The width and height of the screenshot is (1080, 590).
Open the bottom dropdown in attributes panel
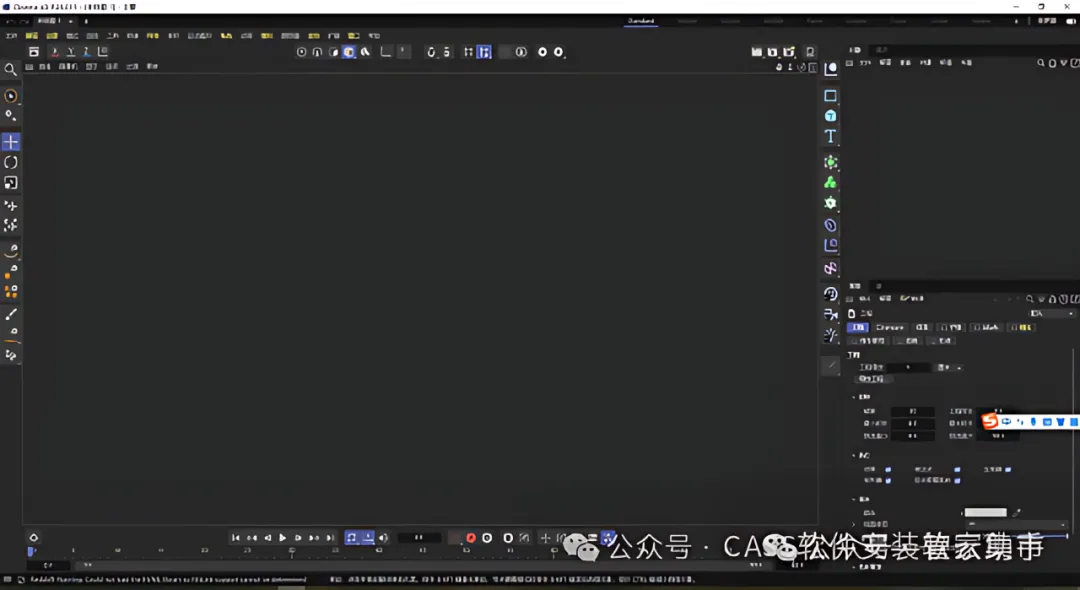coord(1016,525)
